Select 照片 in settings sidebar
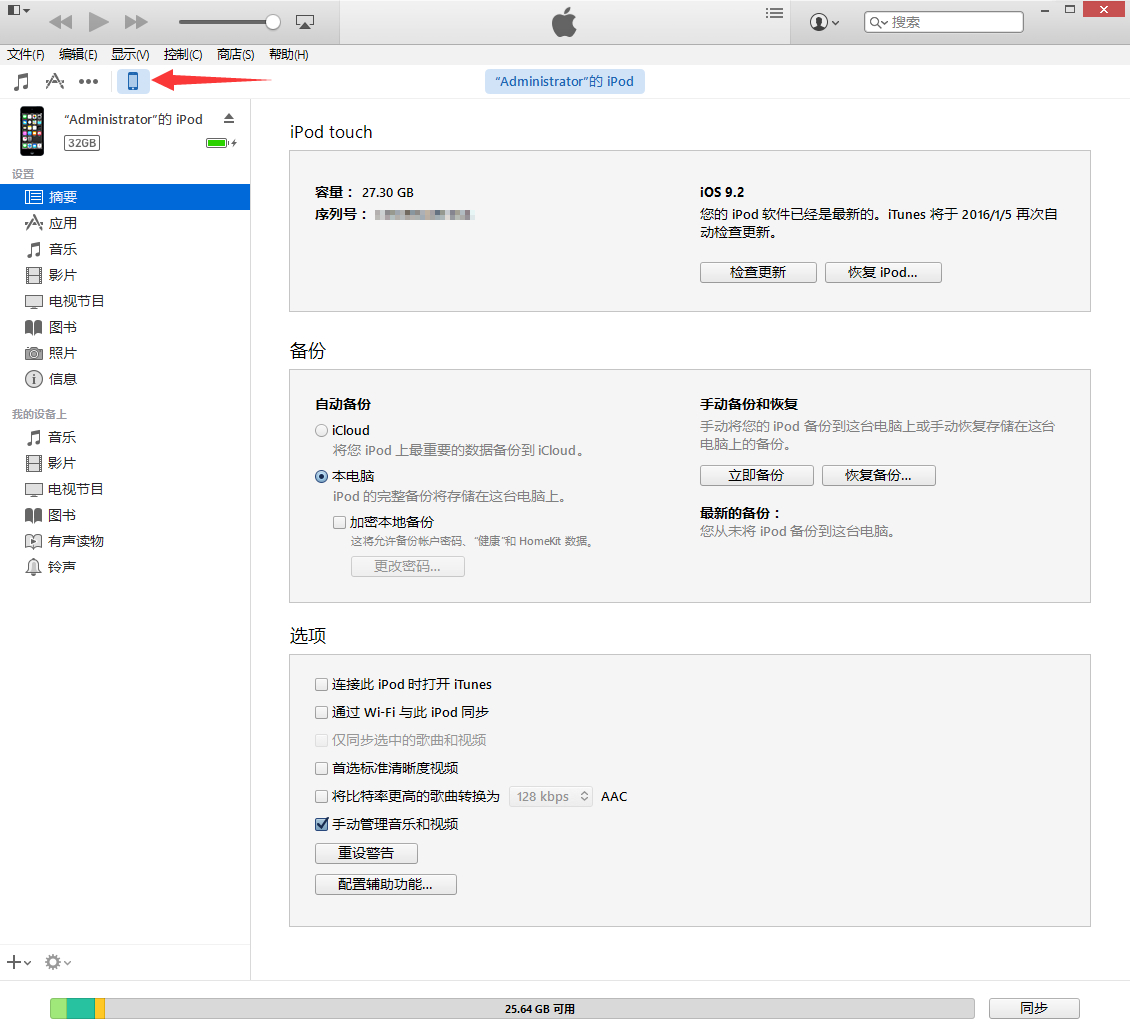Image resolution: width=1130 pixels, height=1036 pixels. [x=125, y=353]
